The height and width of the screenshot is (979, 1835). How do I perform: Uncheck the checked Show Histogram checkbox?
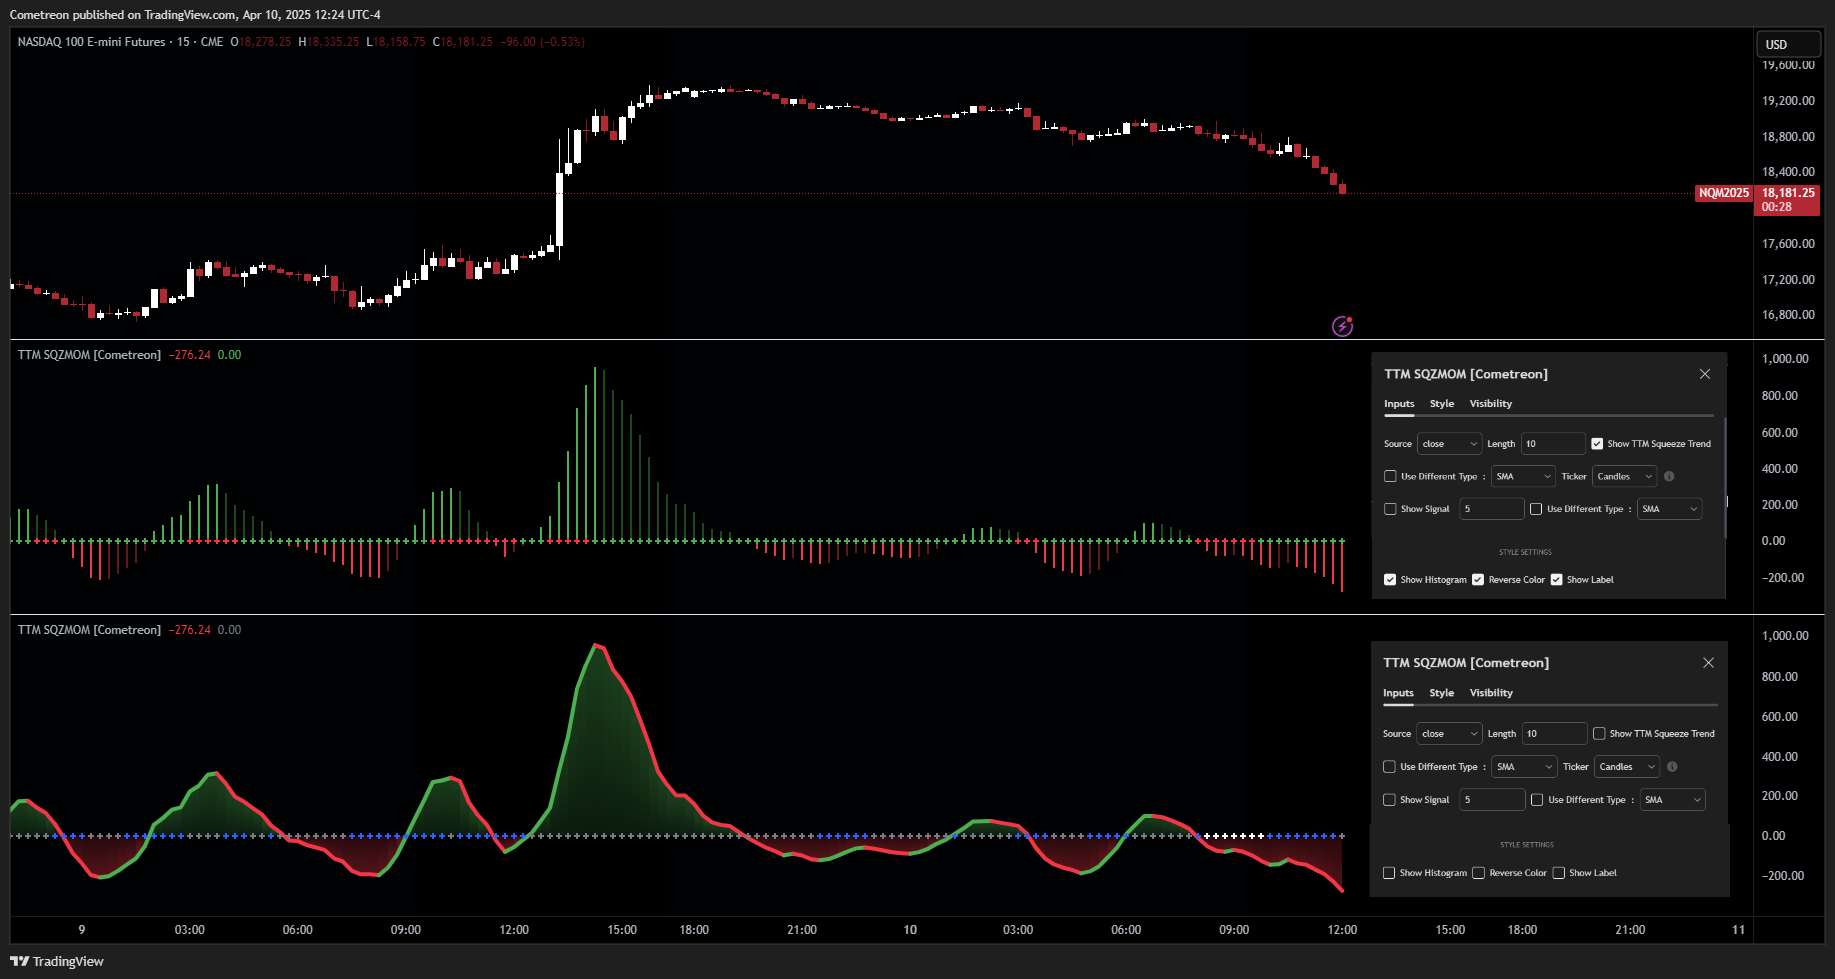[1390, 580]
